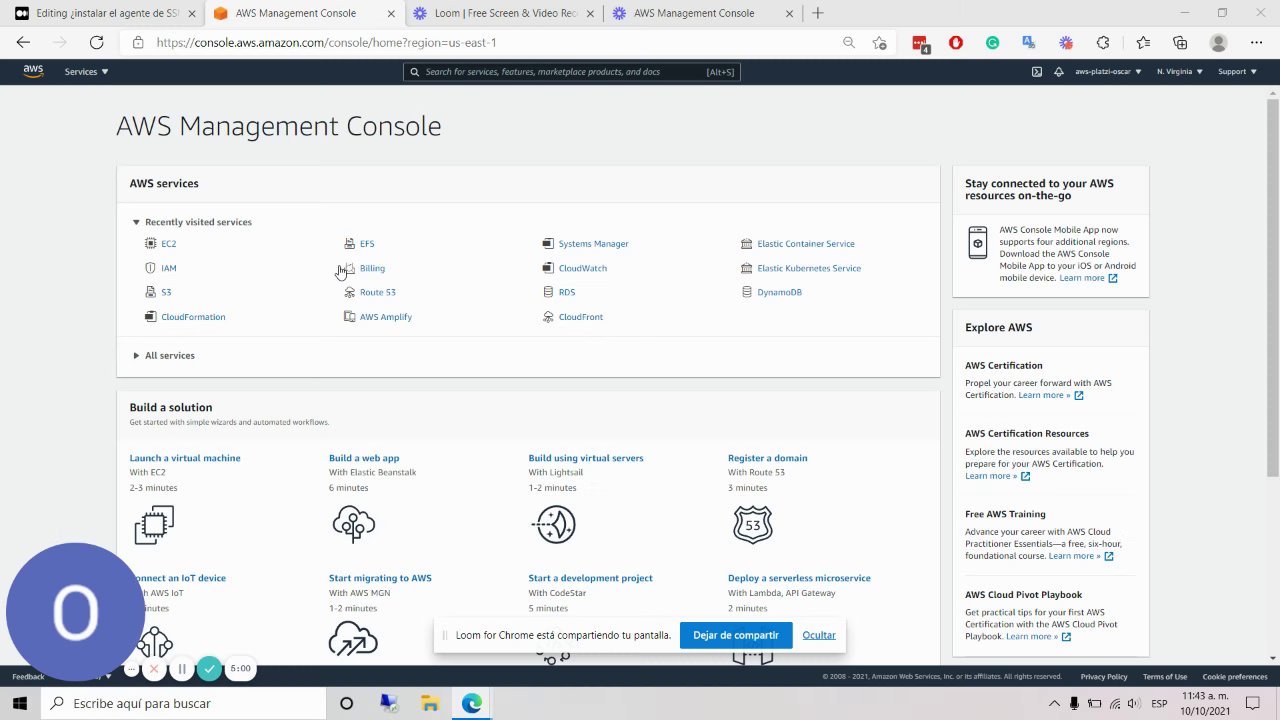This screenshot has height=720, width=1280.
Task: Open Cookie preferences in the footer
Action: [1235, 677]
